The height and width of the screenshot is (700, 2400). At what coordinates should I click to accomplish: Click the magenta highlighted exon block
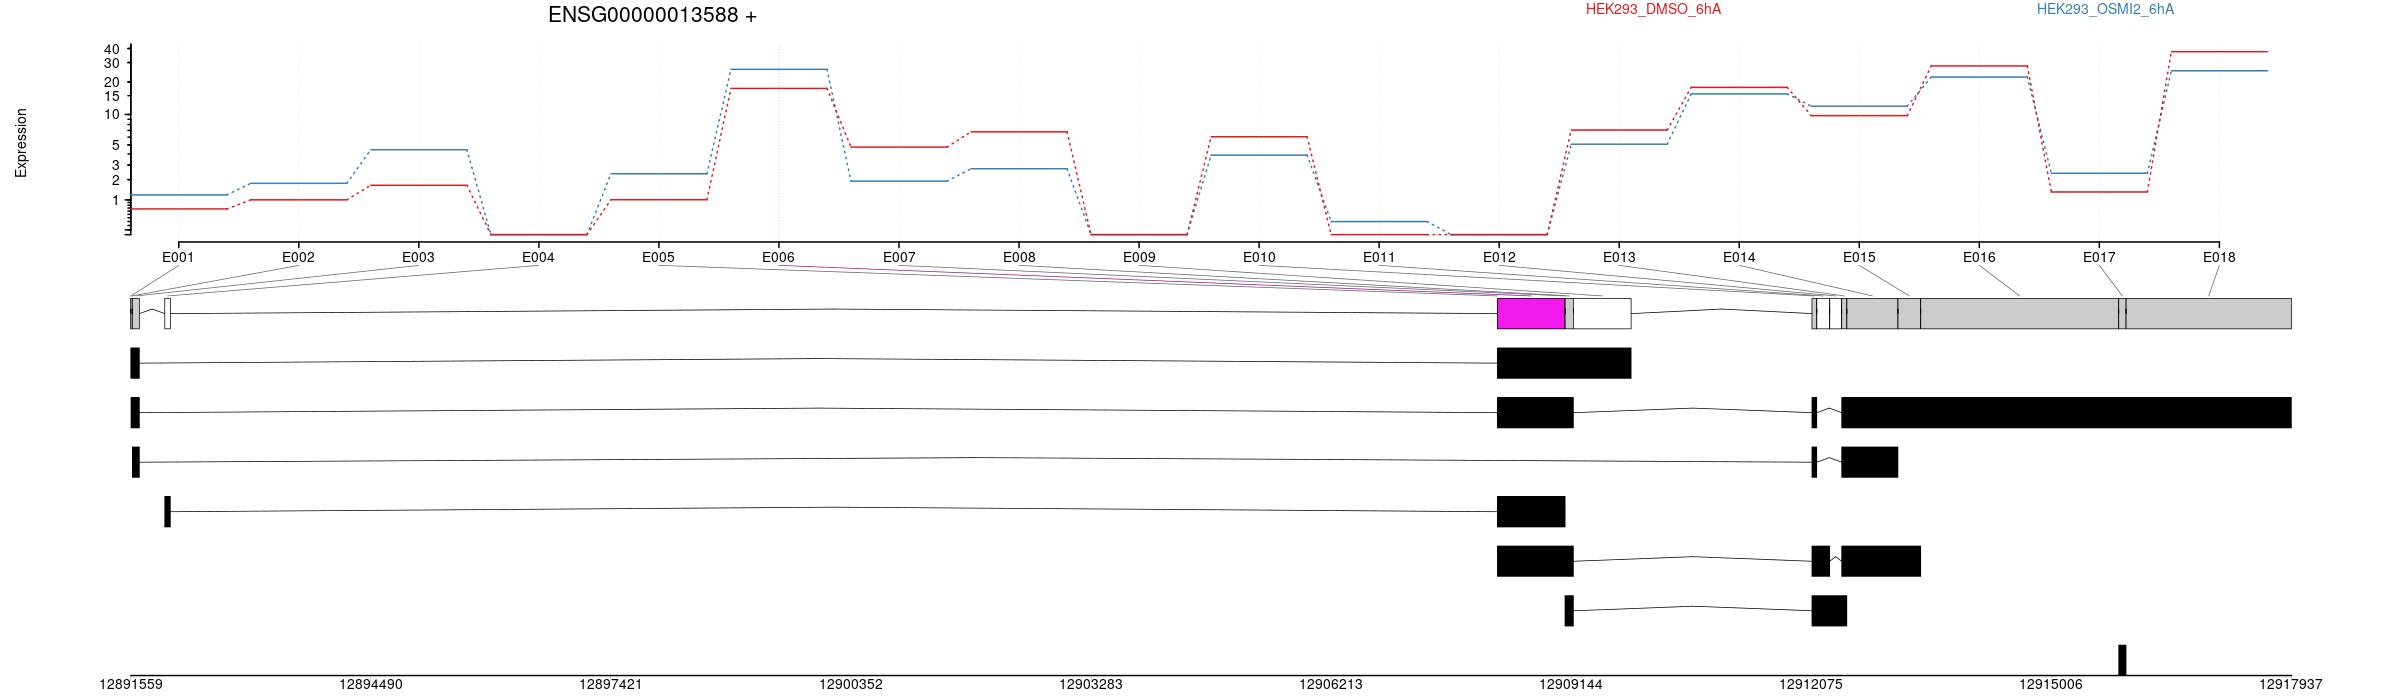[1531, 313]
